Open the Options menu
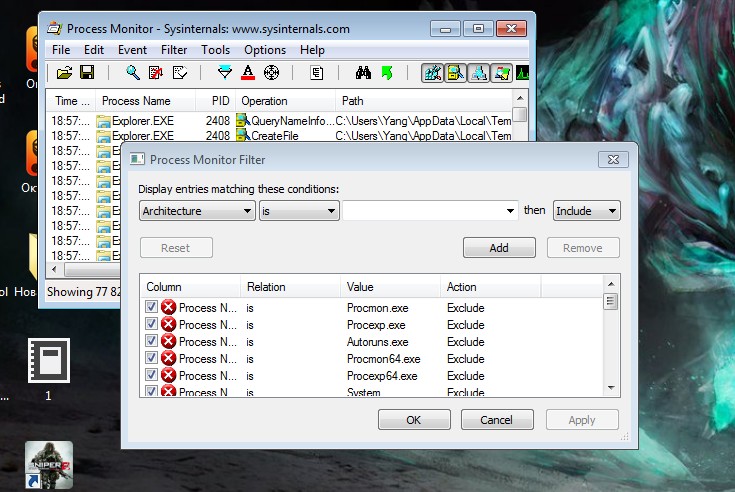735x492 pixels. (265, 50)
